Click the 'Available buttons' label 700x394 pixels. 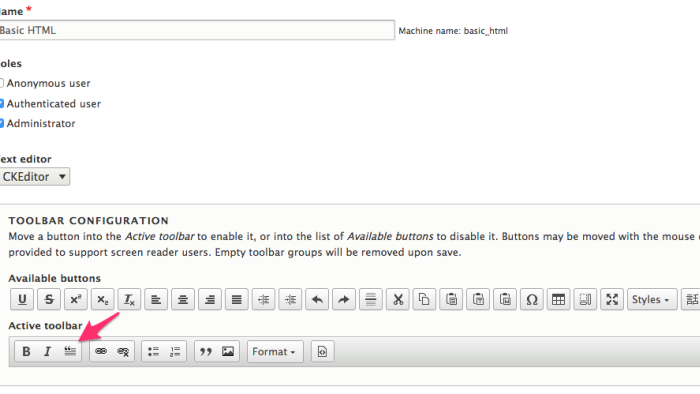point(54,278)
